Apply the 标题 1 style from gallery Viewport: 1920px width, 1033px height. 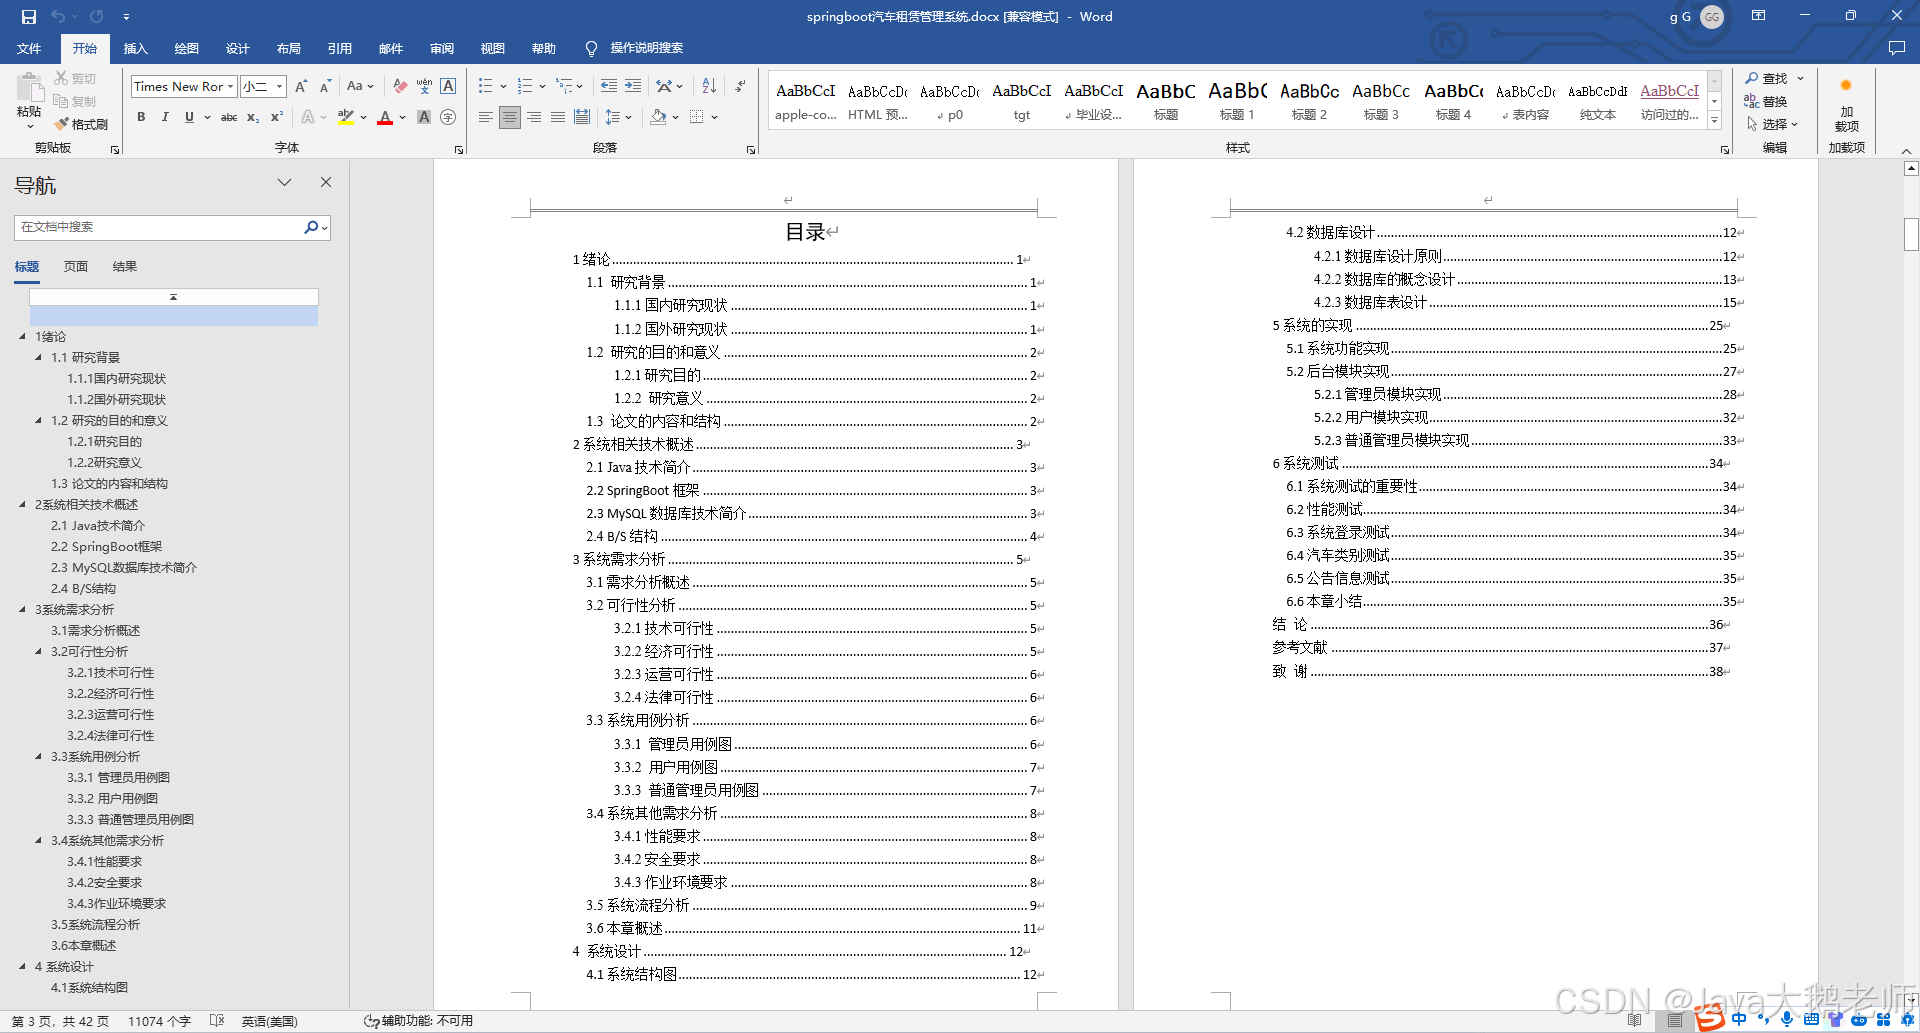[x=1237, y=101]
